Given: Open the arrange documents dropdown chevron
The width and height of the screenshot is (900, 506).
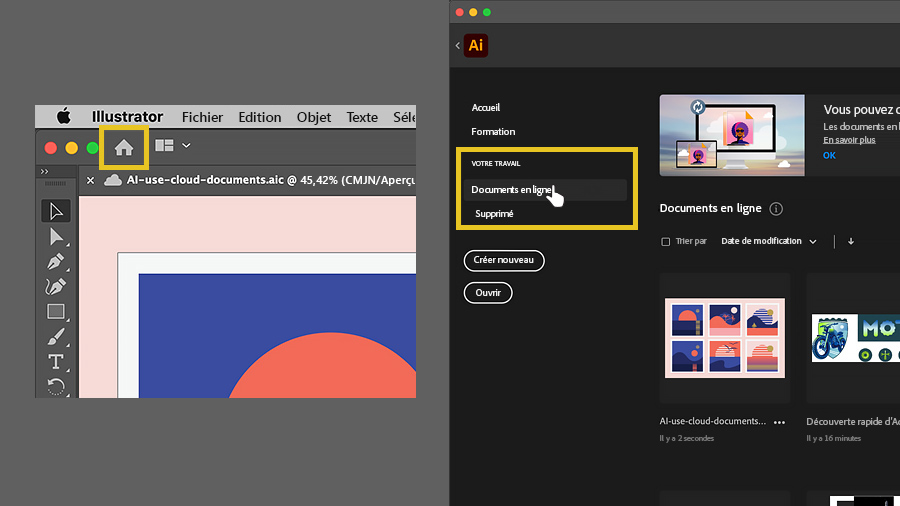Looking at the screenshot, I should click(186, 146).
